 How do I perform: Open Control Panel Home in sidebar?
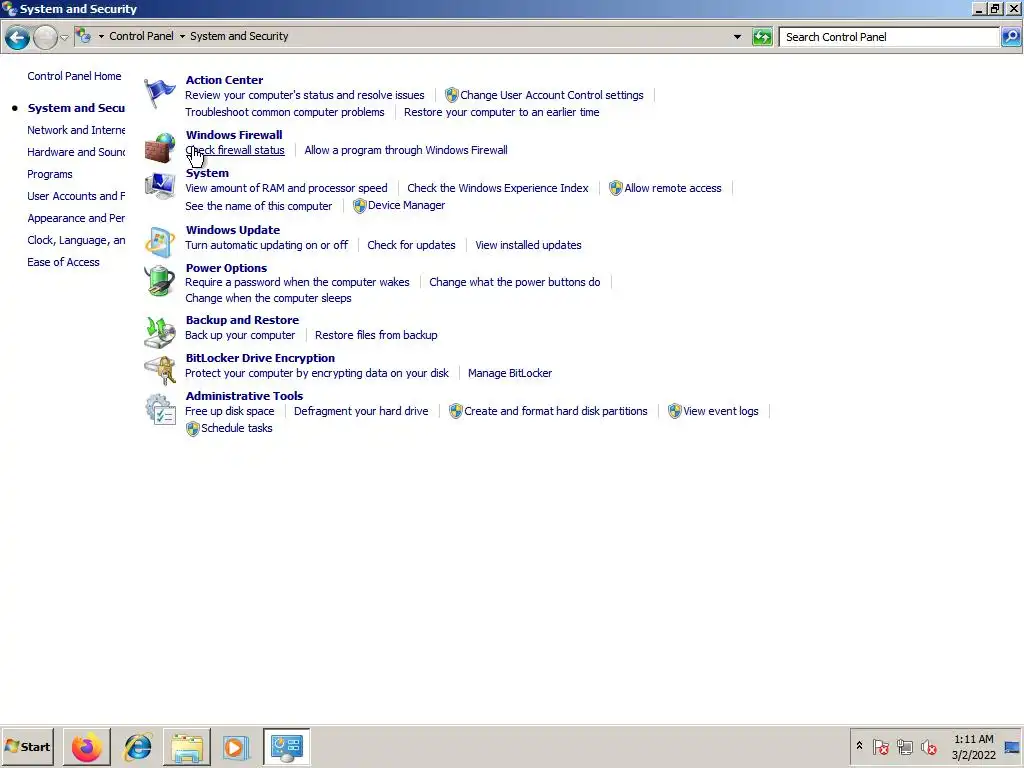pyautogui.click(x=74, y=76)
